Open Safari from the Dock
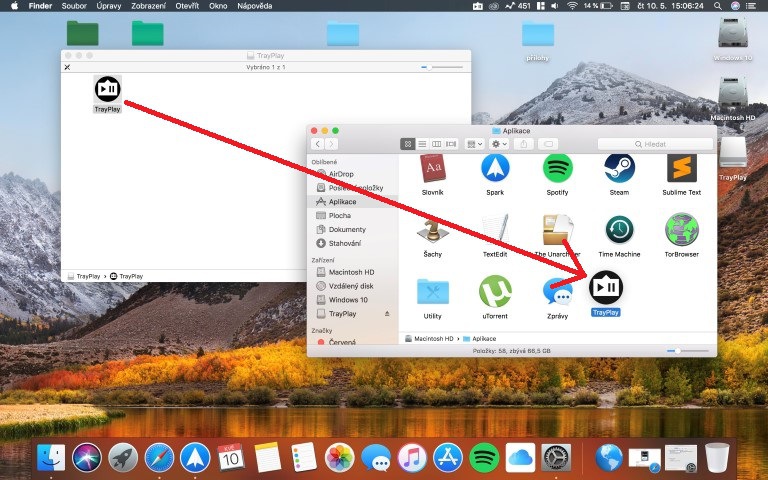The image size is (768, 480). tap(159, 458)
